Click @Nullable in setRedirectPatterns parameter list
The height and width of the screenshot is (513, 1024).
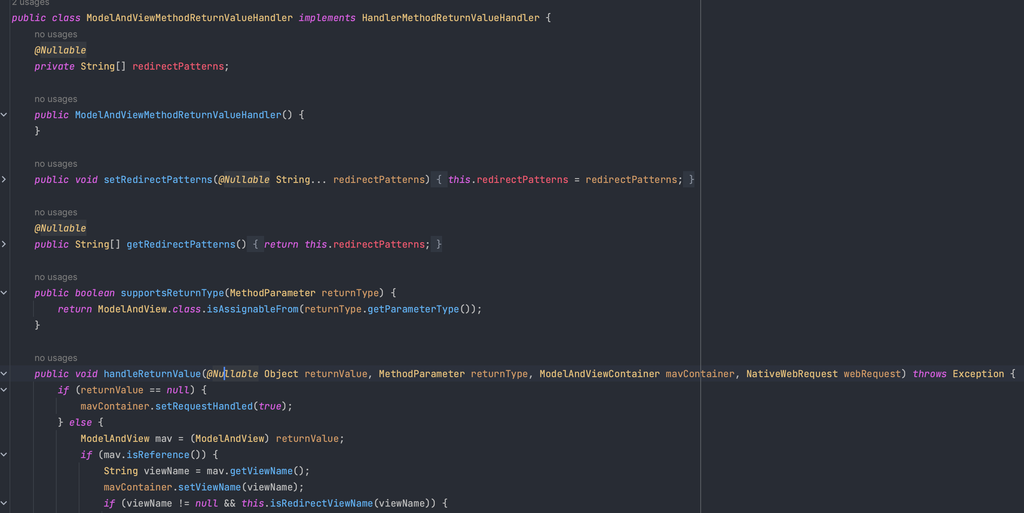tap(244, 179)
